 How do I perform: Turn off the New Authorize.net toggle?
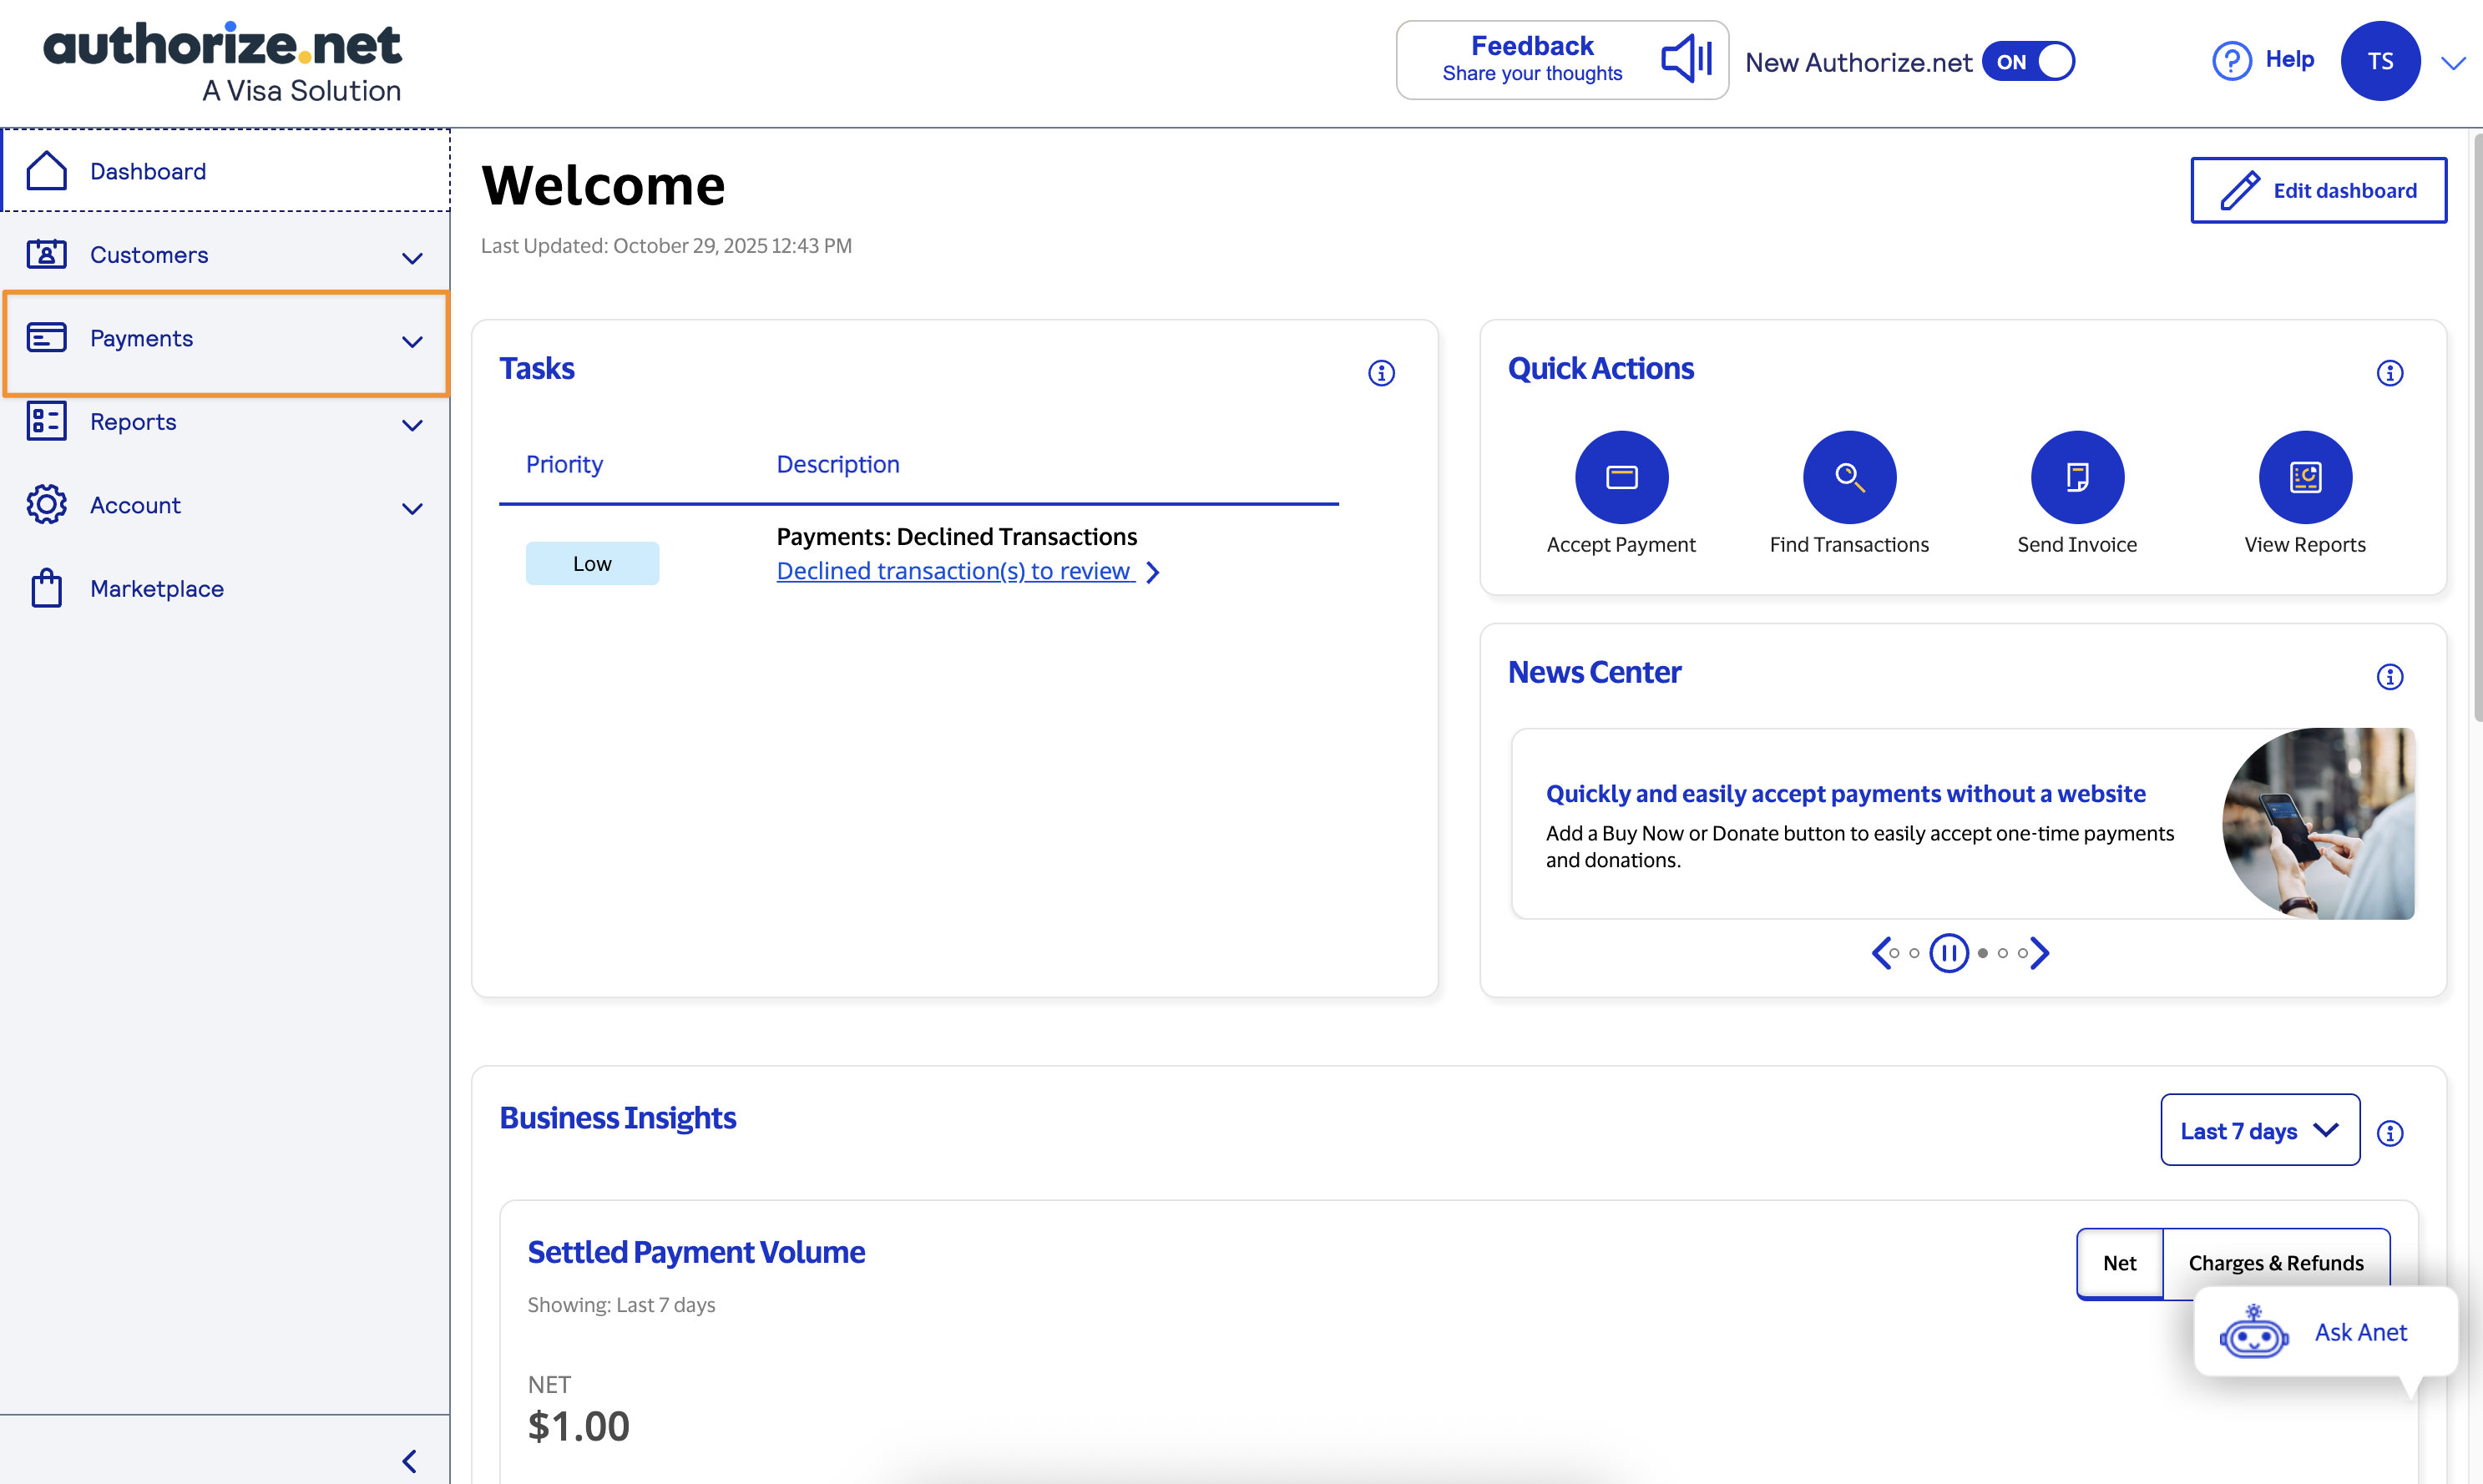point(2028,62)
